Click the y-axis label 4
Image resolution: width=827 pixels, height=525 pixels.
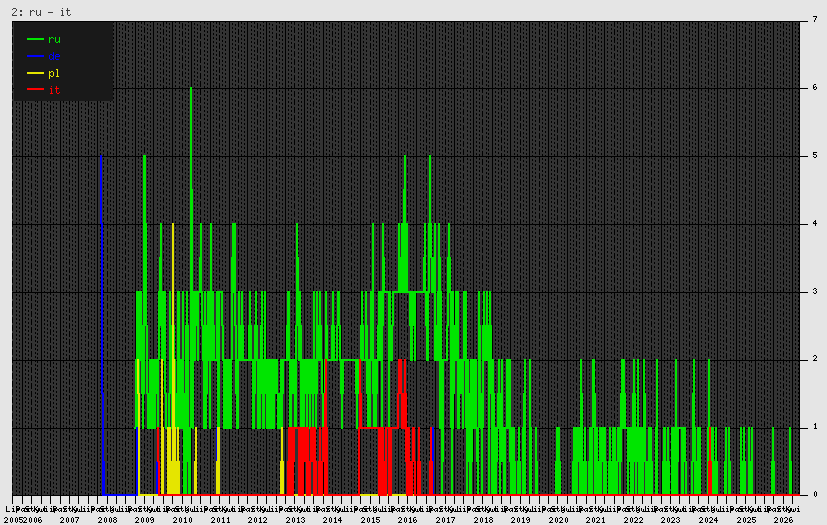pos(815,223)
